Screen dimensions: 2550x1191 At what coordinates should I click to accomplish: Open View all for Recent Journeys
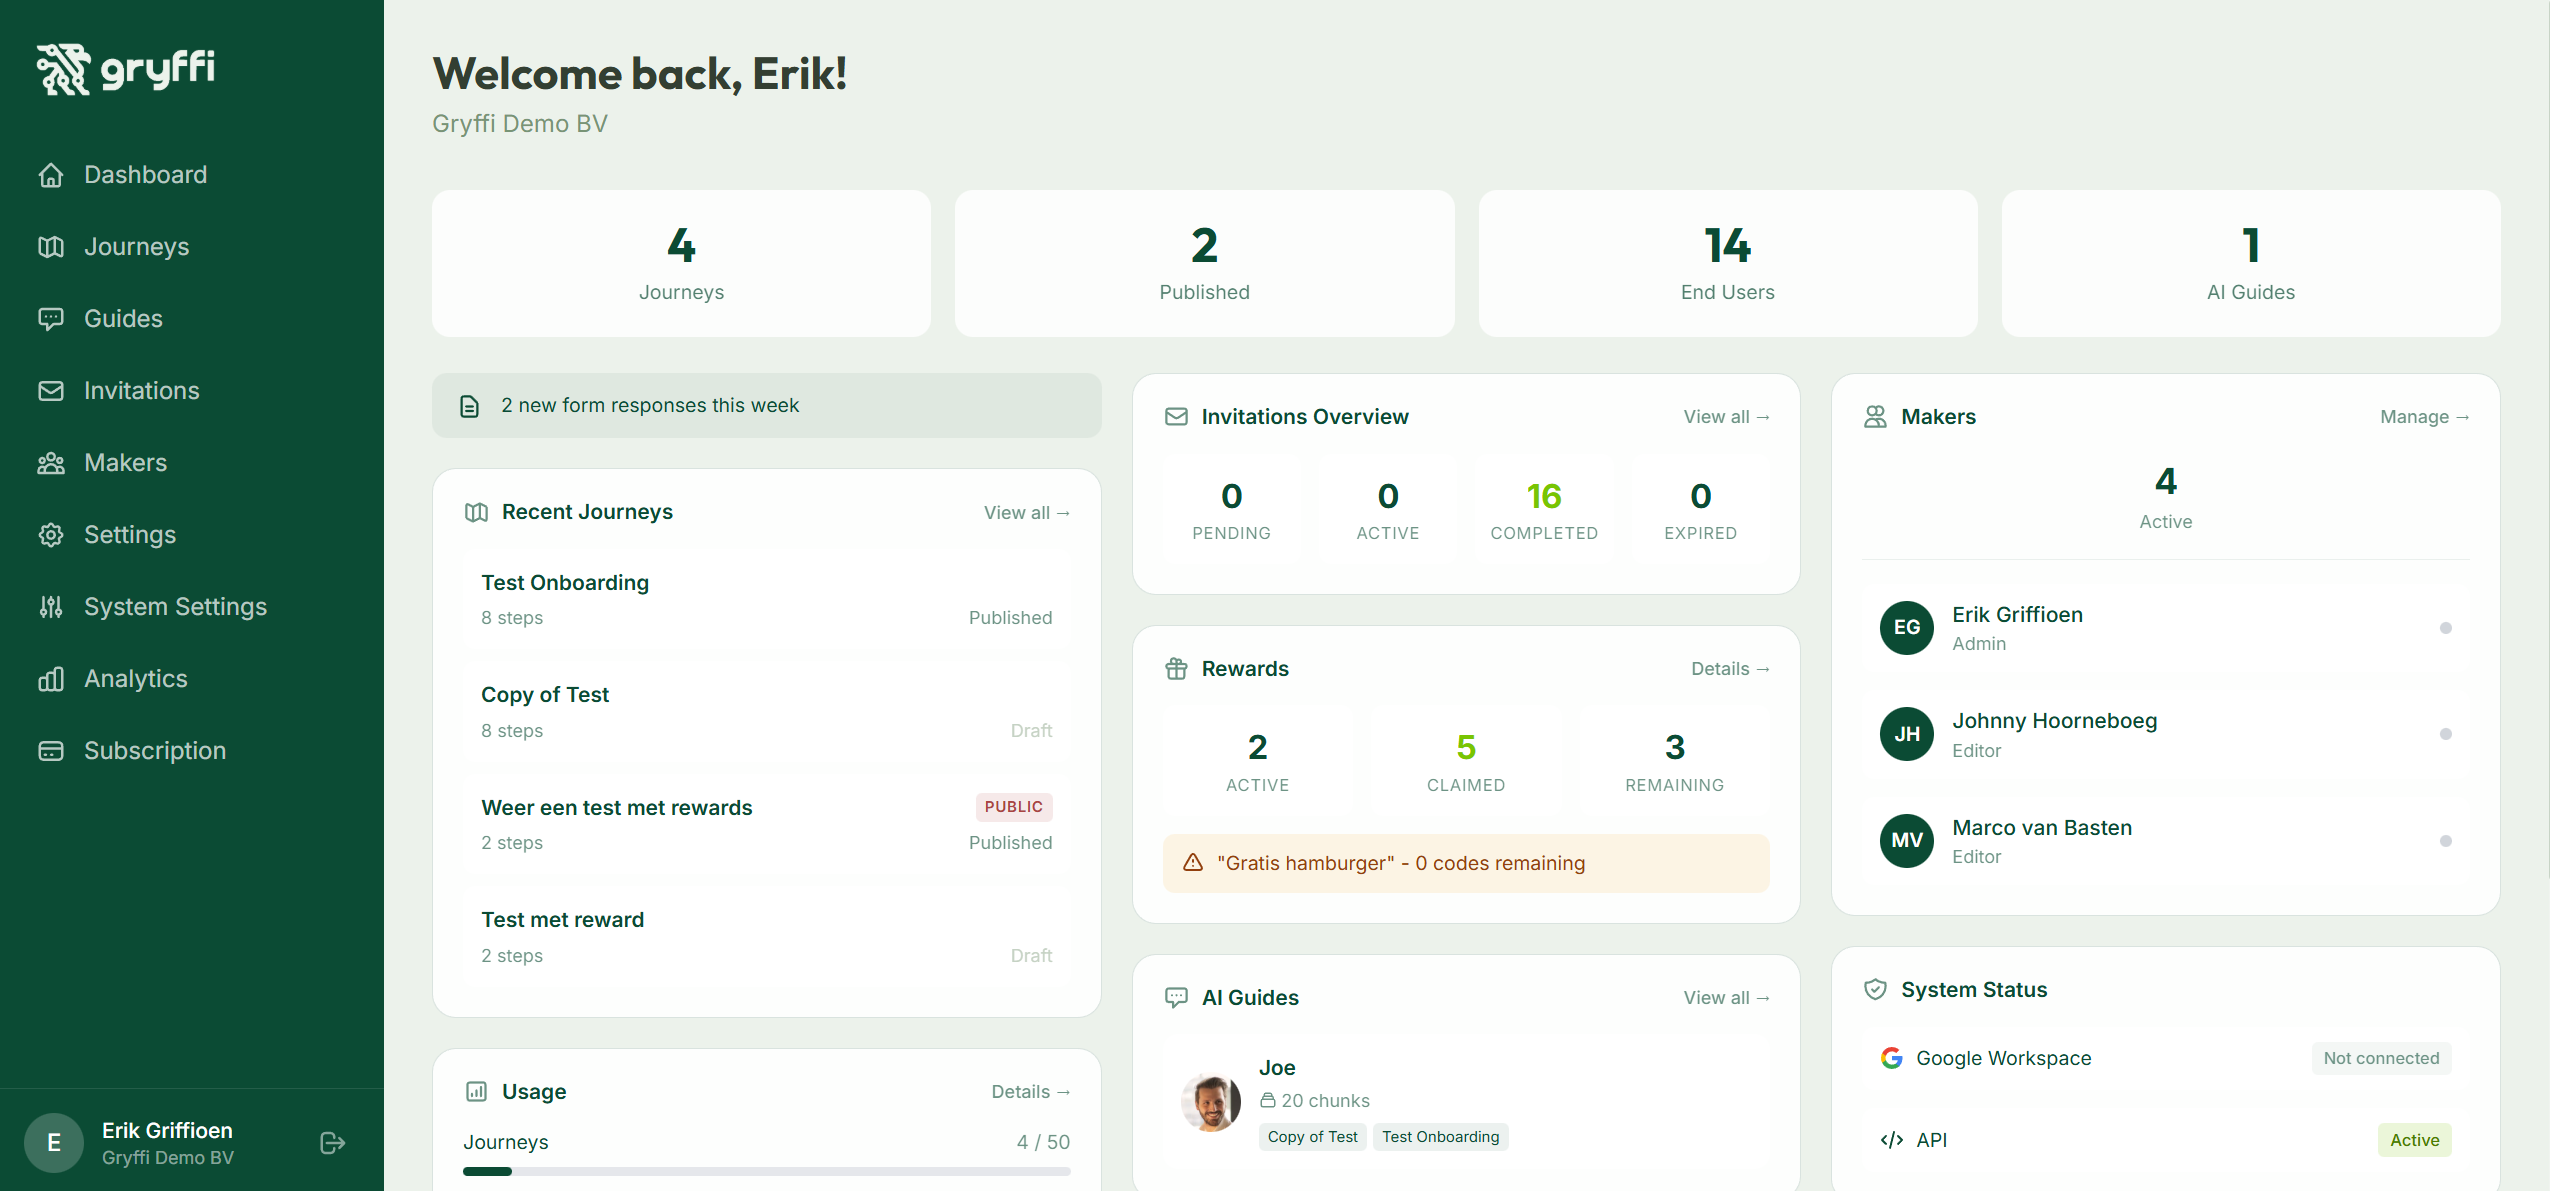[x=1026, y=512]
